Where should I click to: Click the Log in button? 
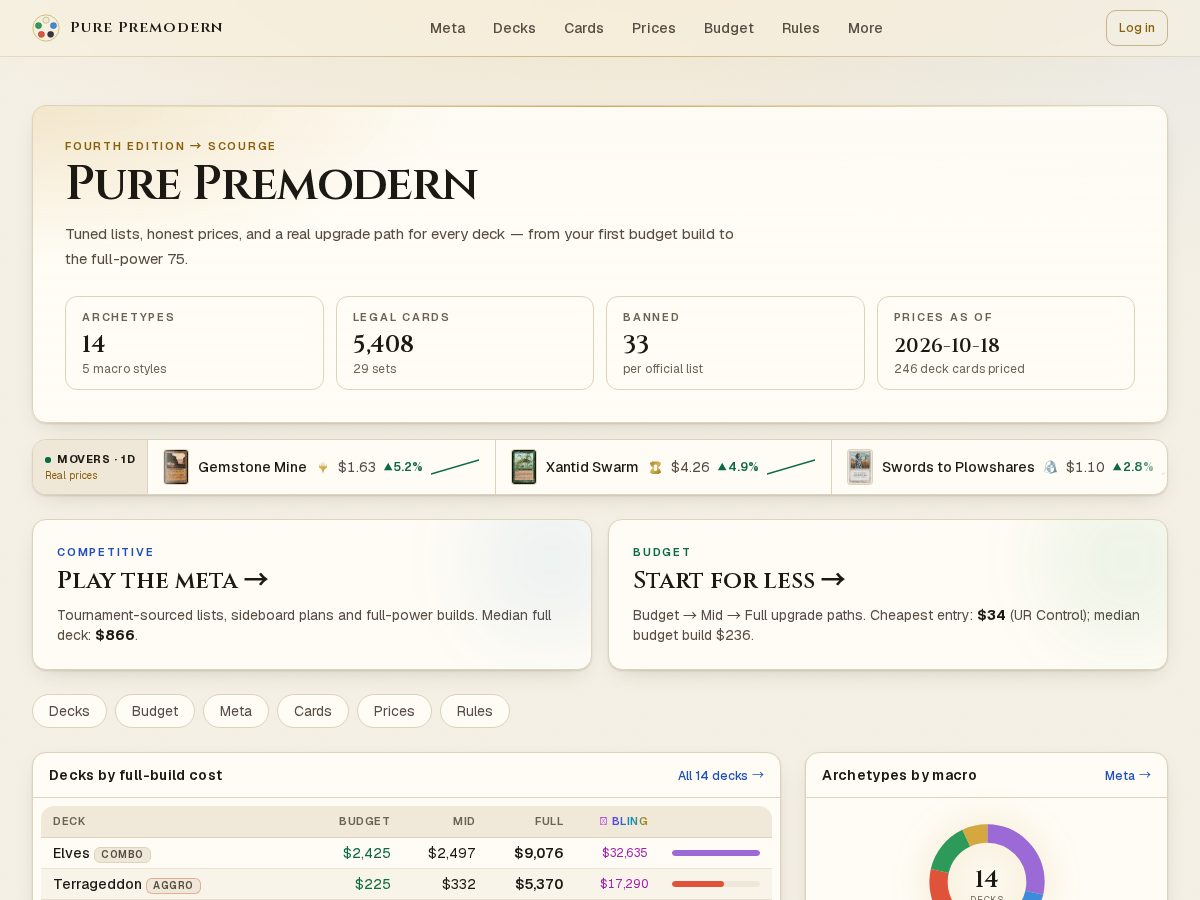[x=1136, y=28]
